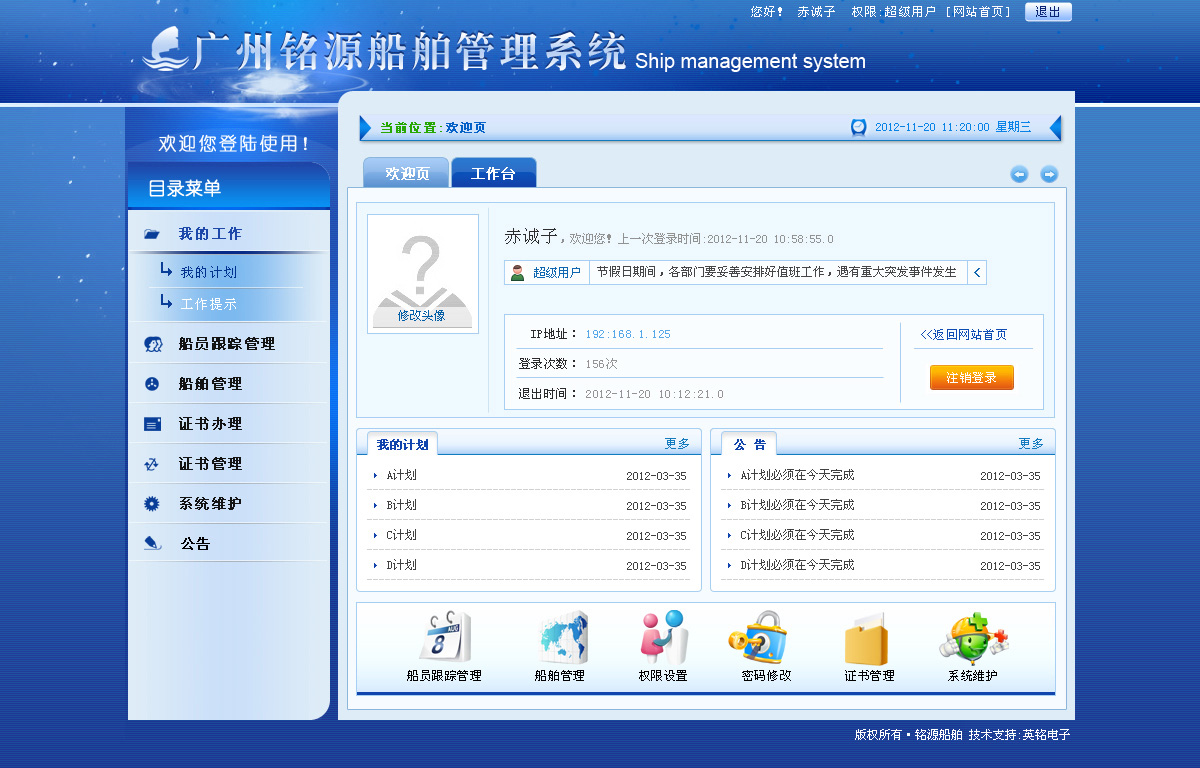Select 我的计划 in the sidebar tree
This screenshot has width=1200, height=768.
[209, 272]
